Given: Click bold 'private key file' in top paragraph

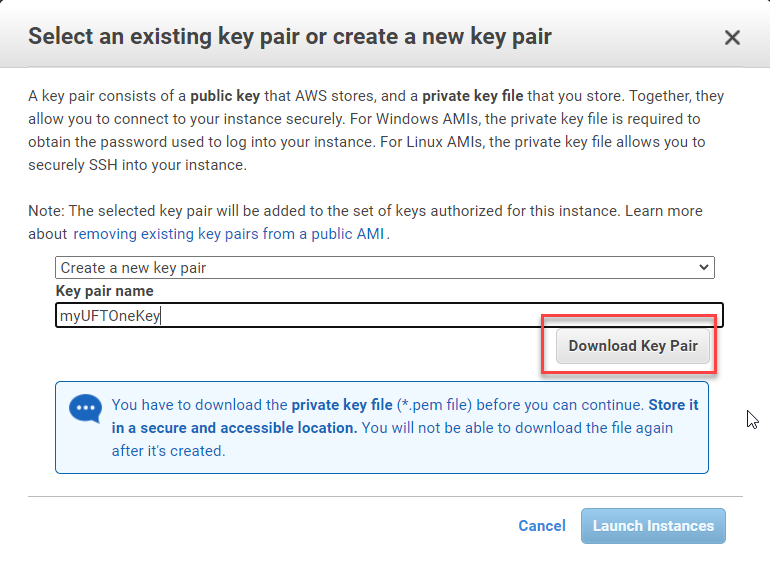Looking at the screenshot, I should pyautogui.click(x=472, y=96).
